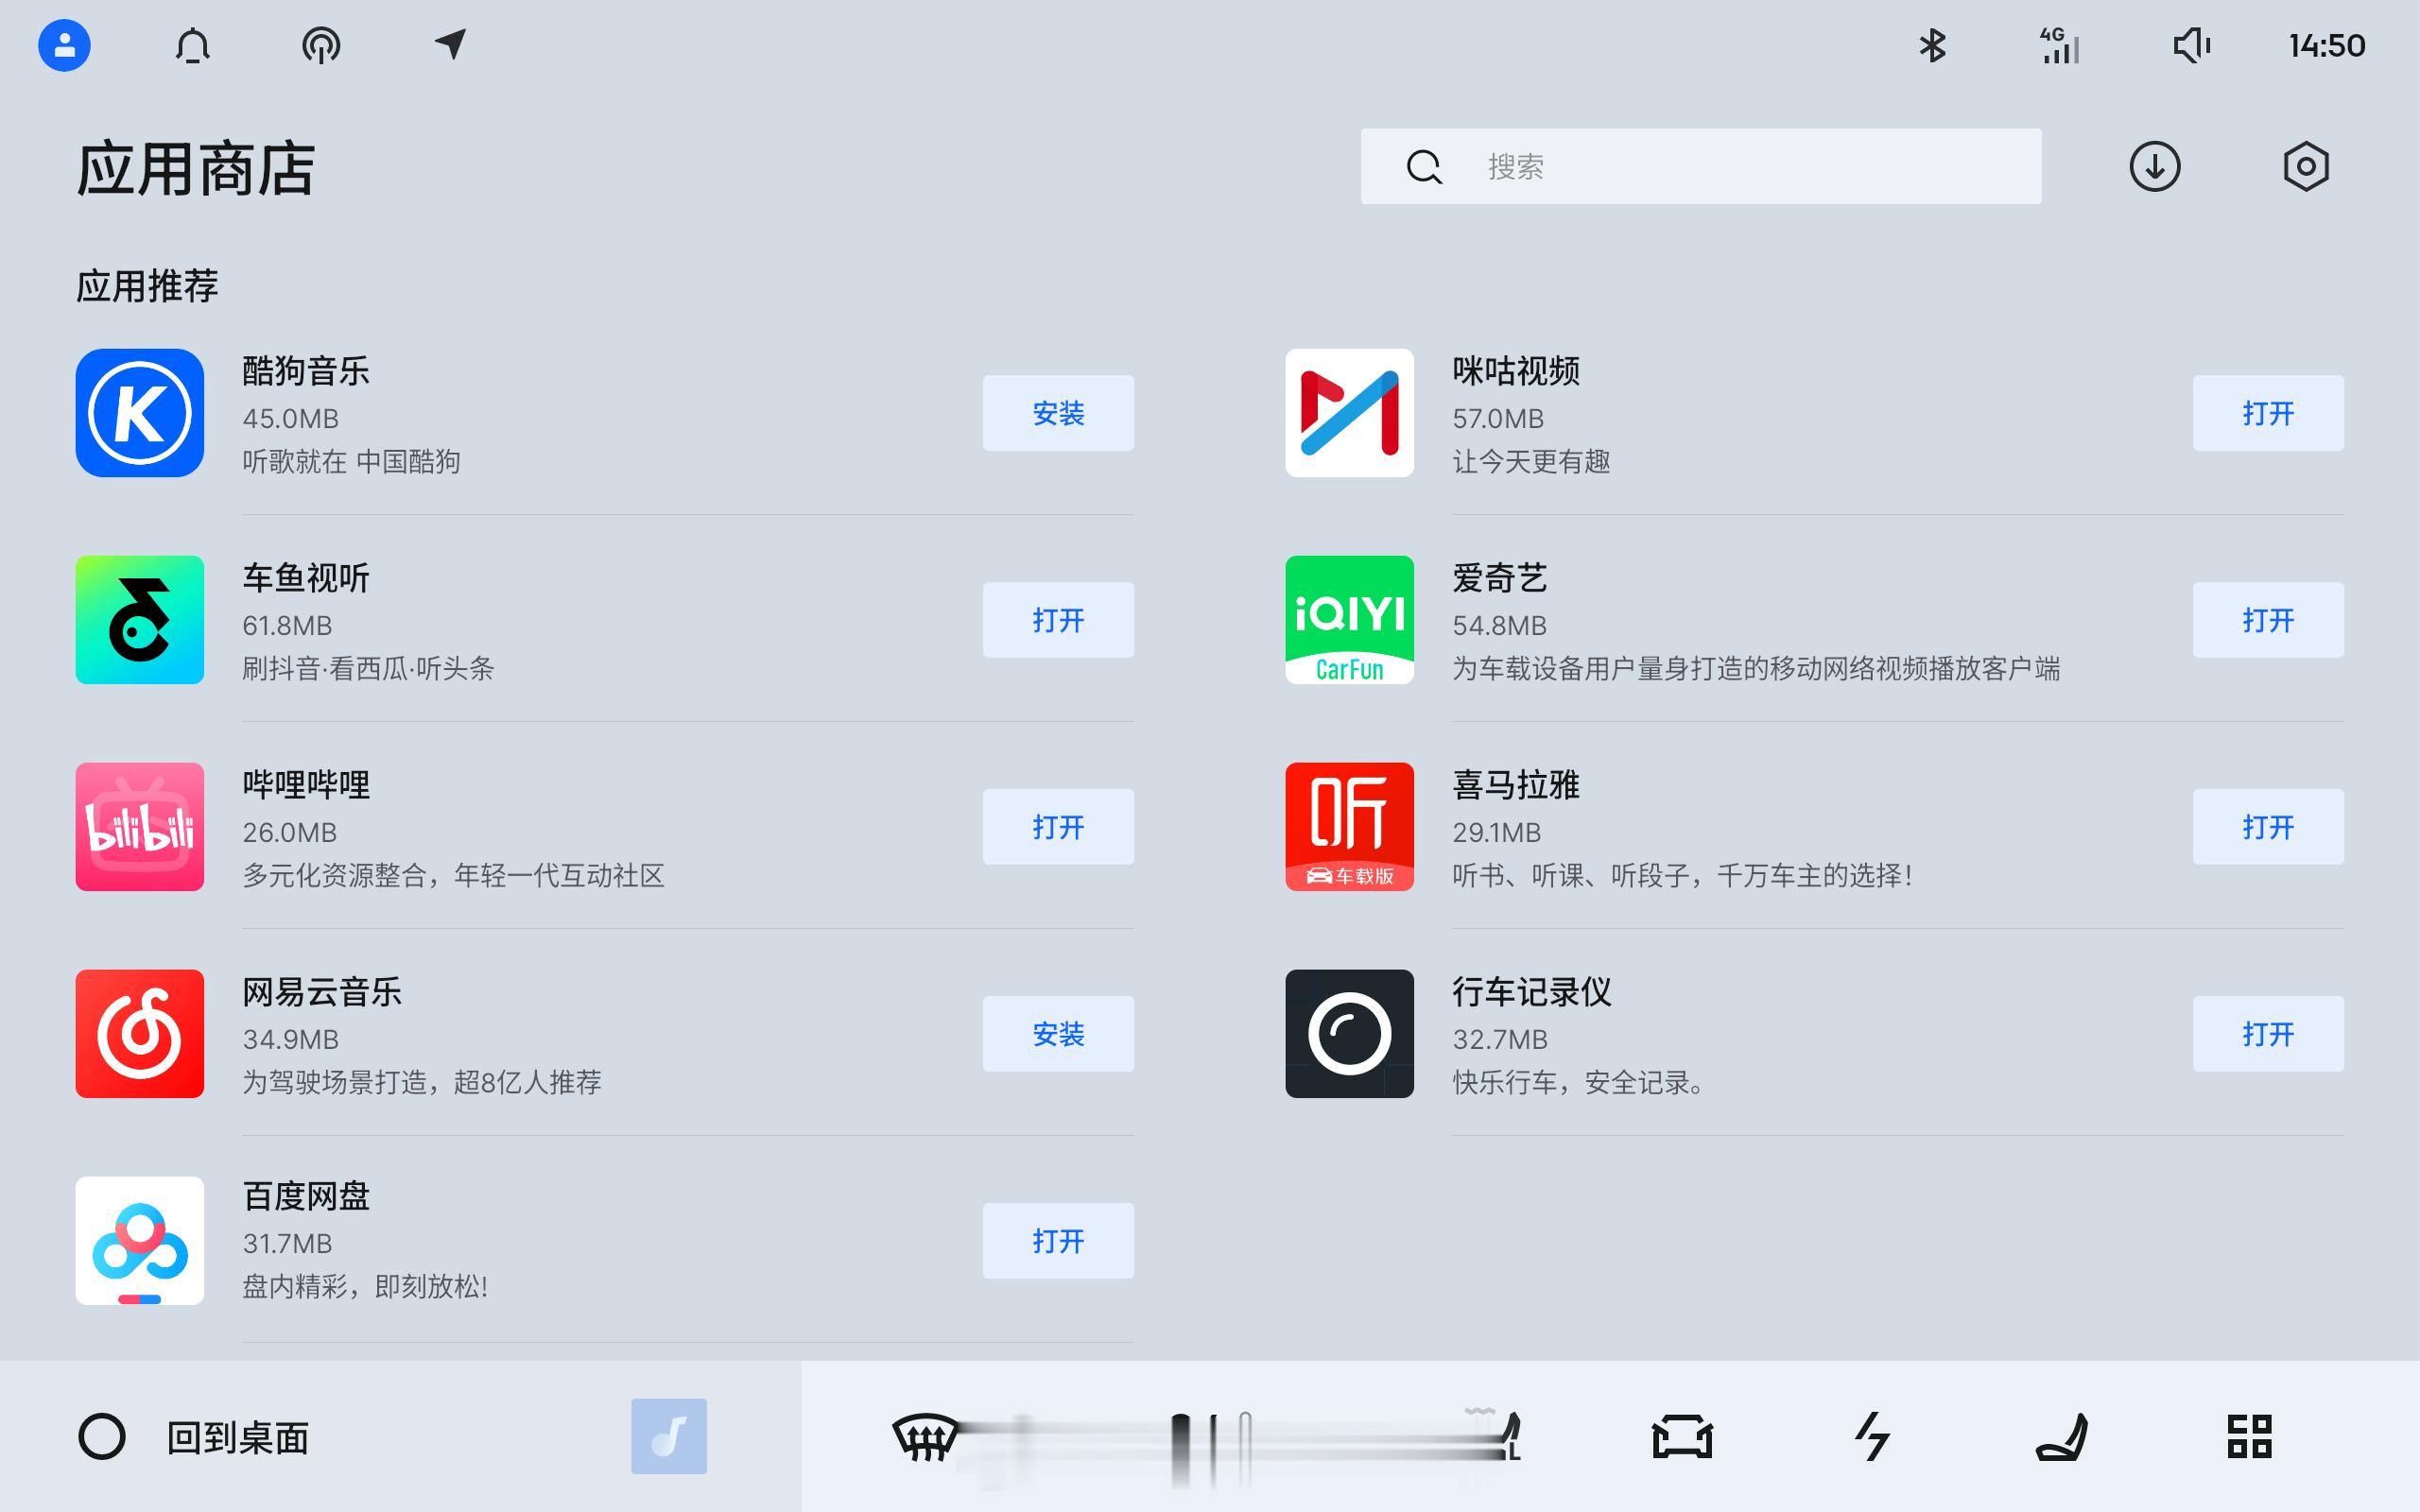Select the 哔哩哔哩 app title

pyautogui.click(x=306, y=785)
